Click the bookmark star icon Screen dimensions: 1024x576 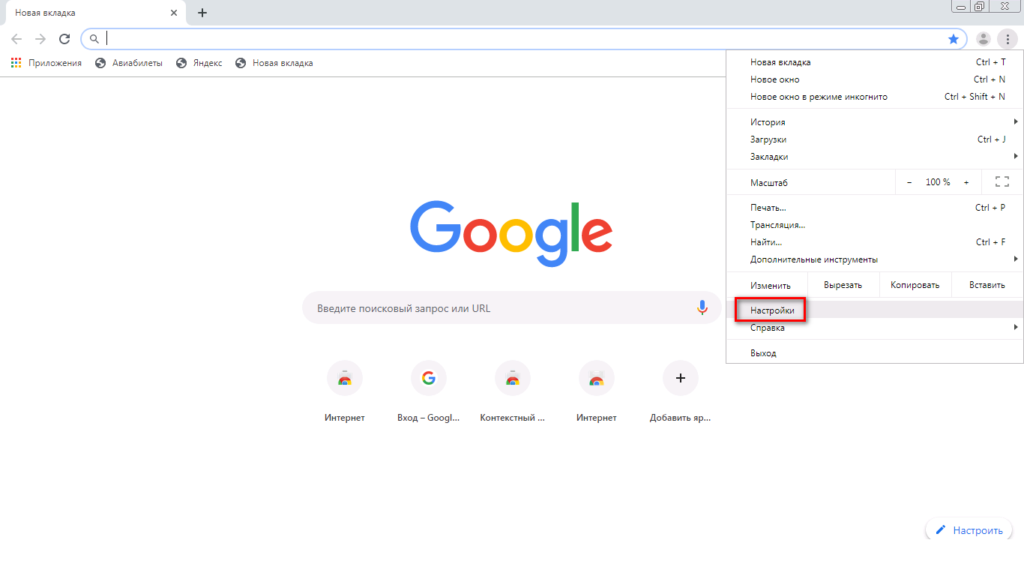tap(953, 39)
